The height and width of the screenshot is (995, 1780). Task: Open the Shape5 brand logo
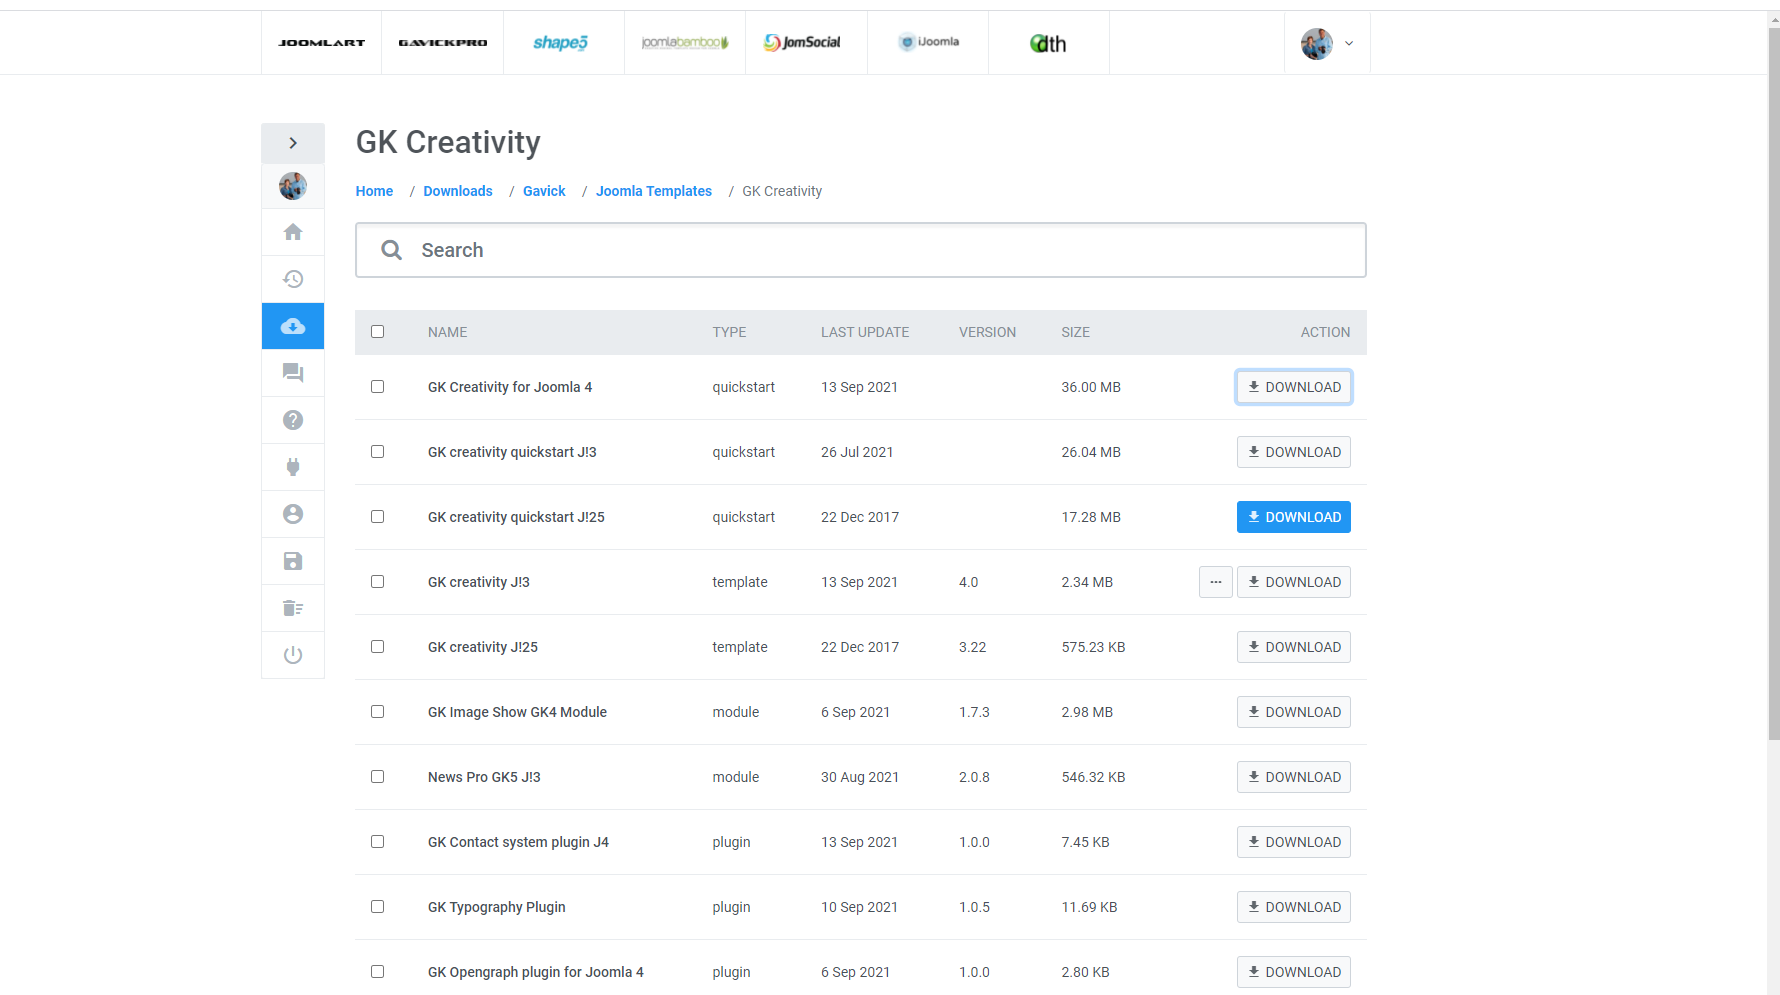tap(561, 42)
